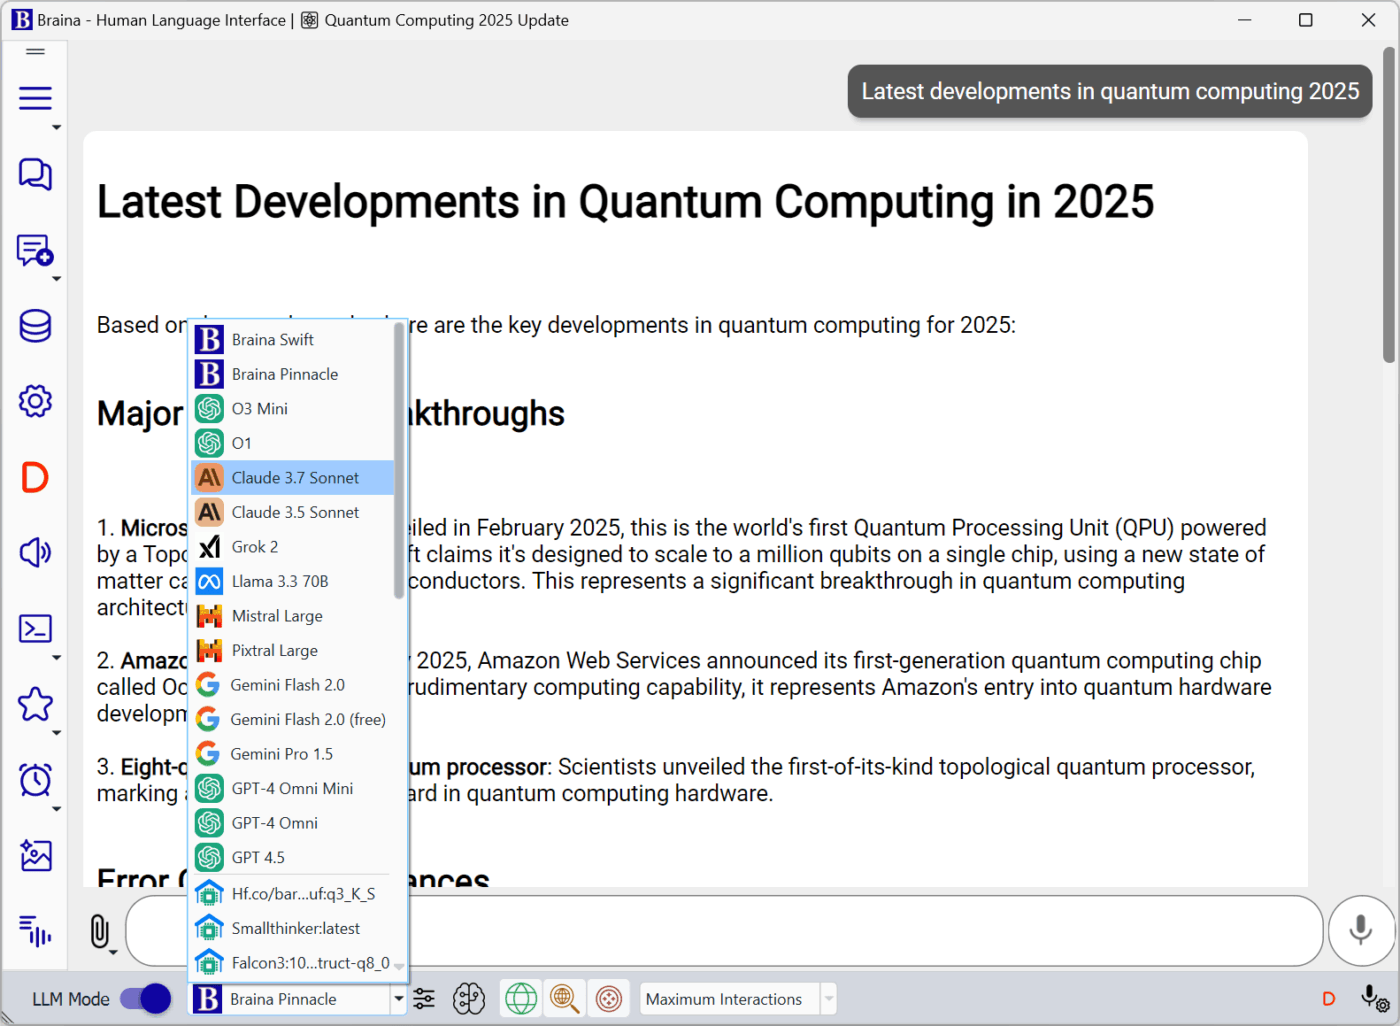This screenshot has width=1400, height=1026.
Task: Toggle the LLM Mode switch
Action: tap(145, 999)
